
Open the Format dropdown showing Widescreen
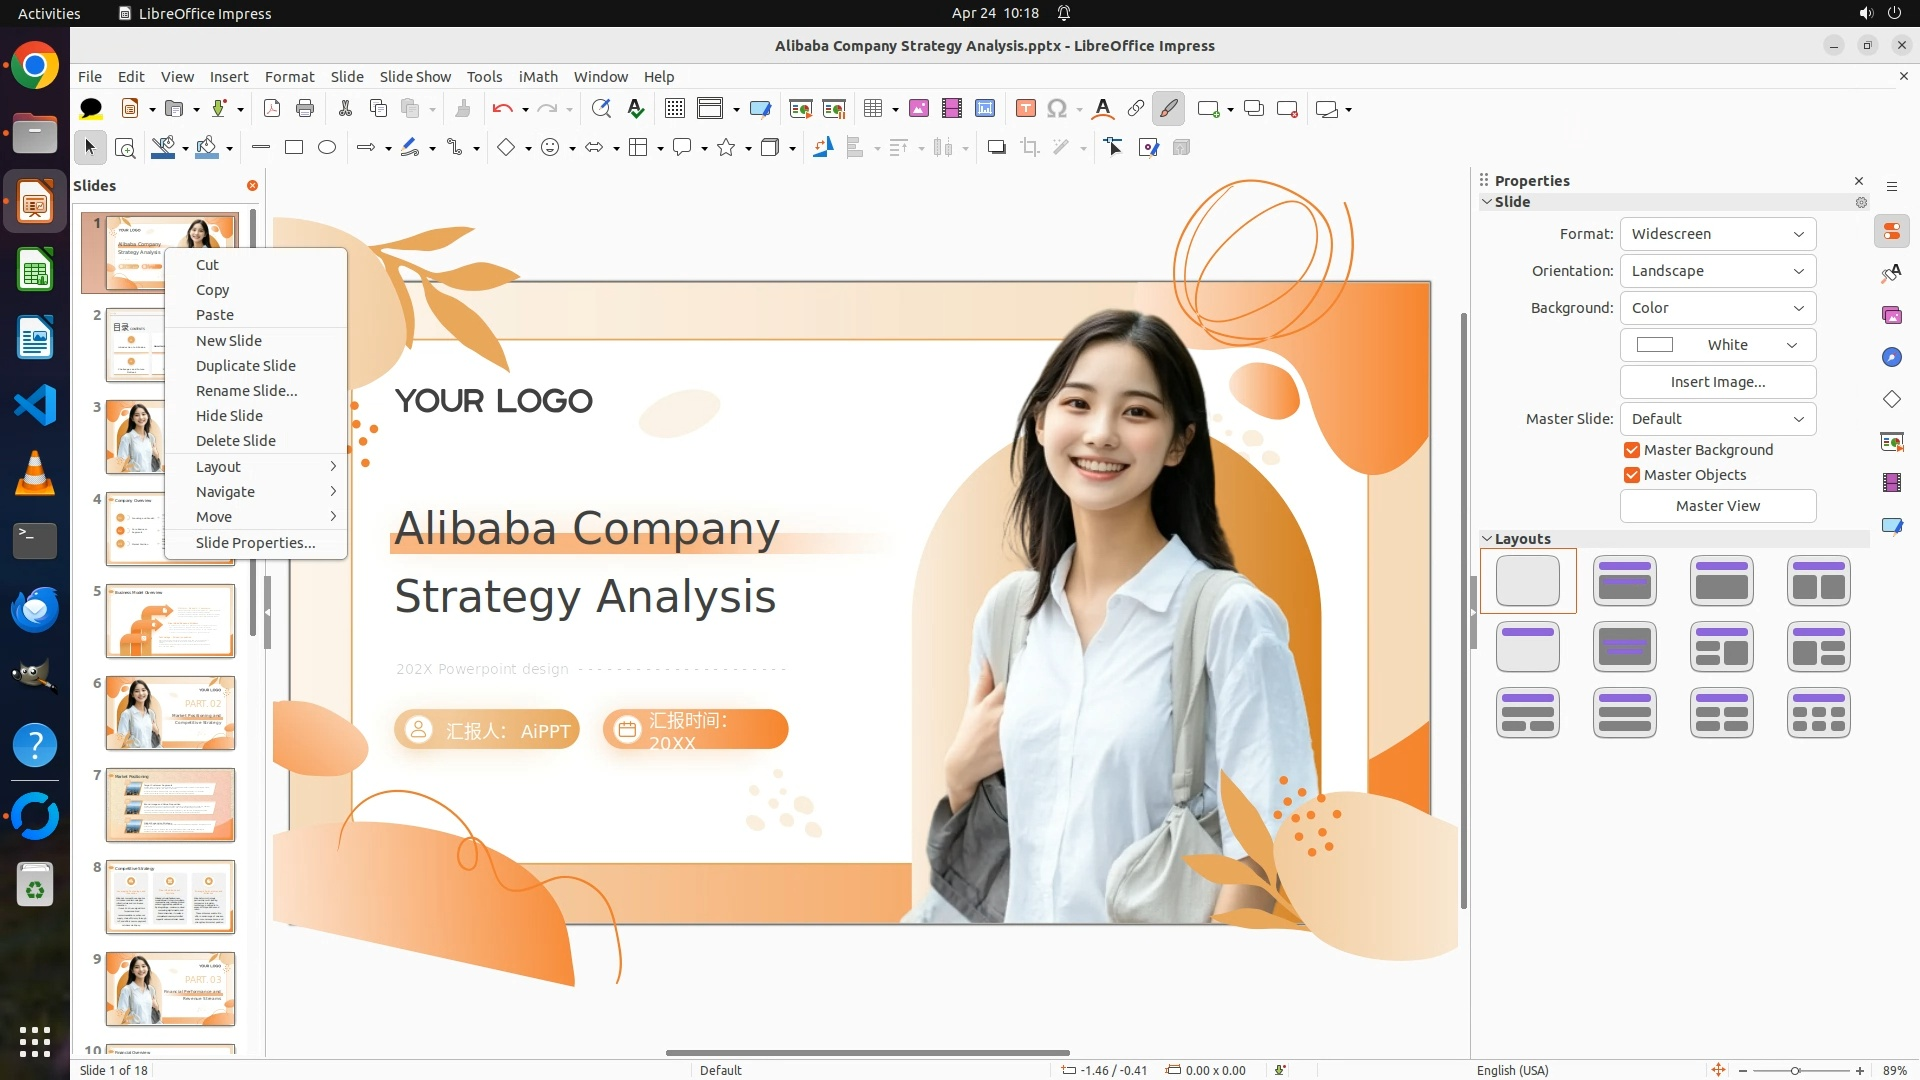[x=1717, y=234]
